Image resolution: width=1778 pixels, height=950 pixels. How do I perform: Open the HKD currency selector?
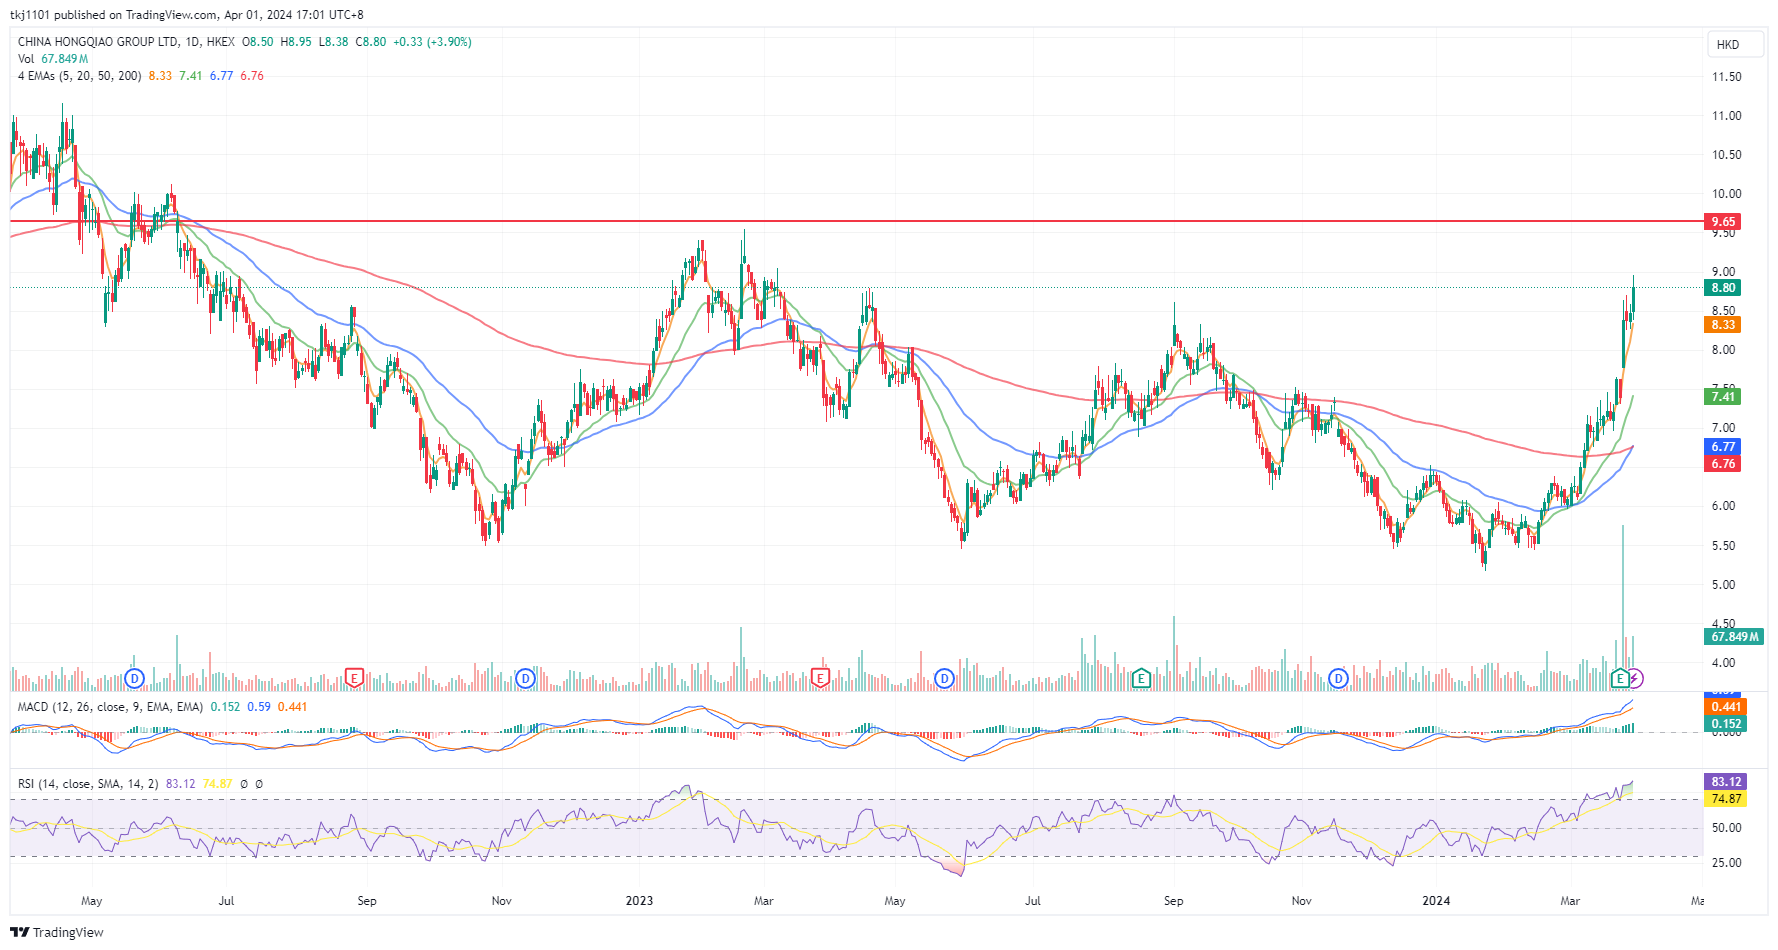tap(1735, 44)
